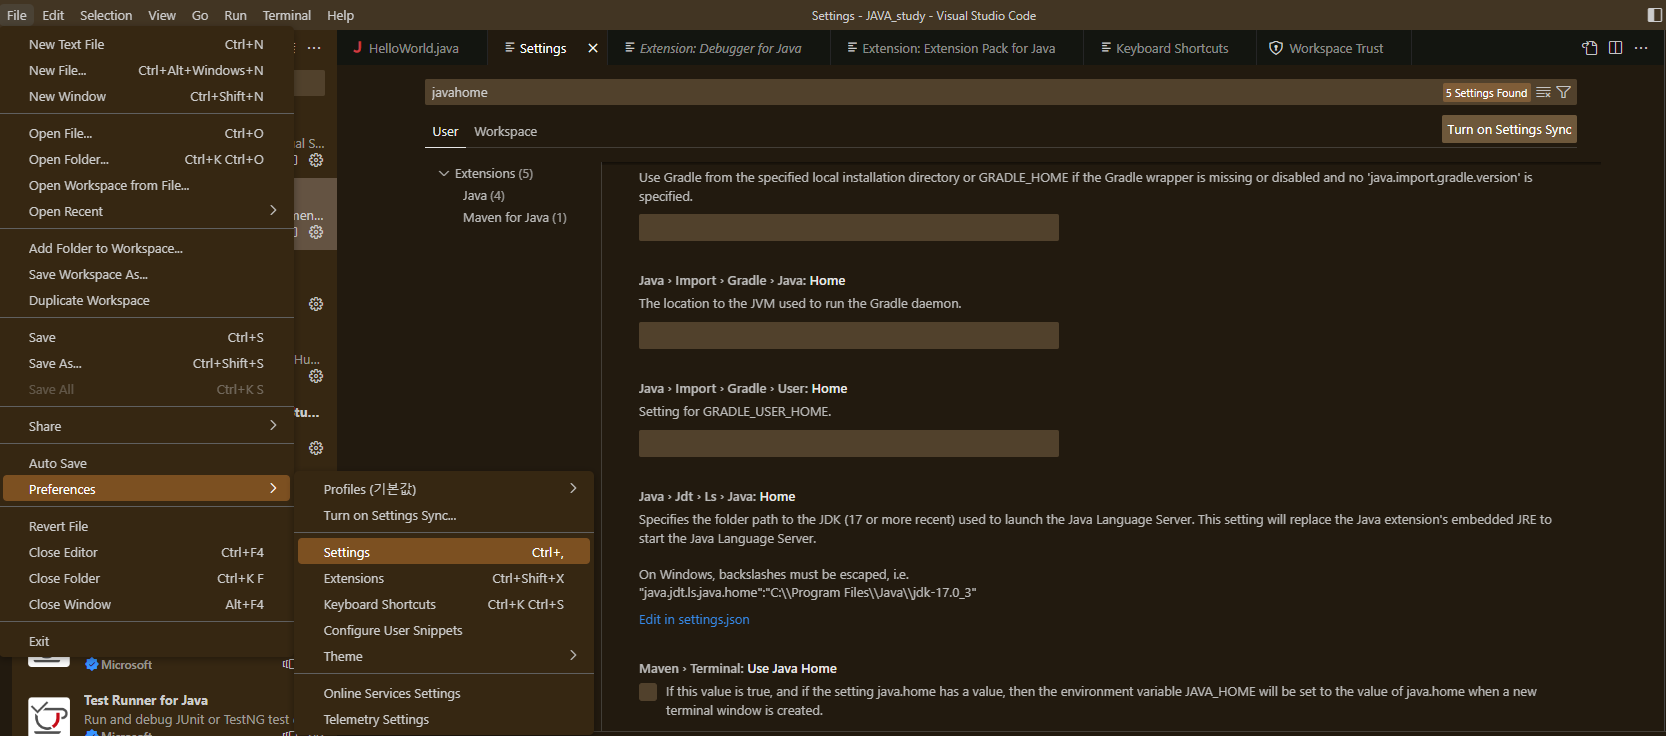Click the Test Runner for Java extension icon
The height and width of the screenshot is (736, 1666).
point(49,716)
